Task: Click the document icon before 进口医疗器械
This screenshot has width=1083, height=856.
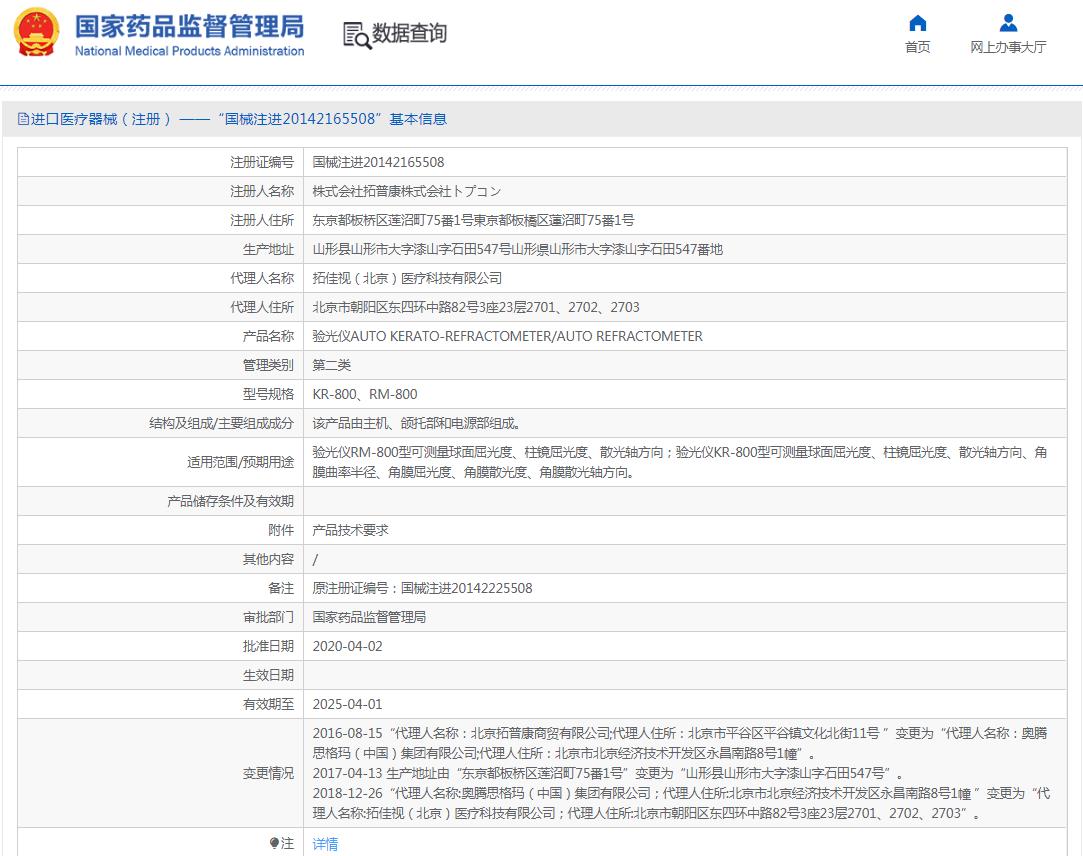Action: [x=23, y=119]
